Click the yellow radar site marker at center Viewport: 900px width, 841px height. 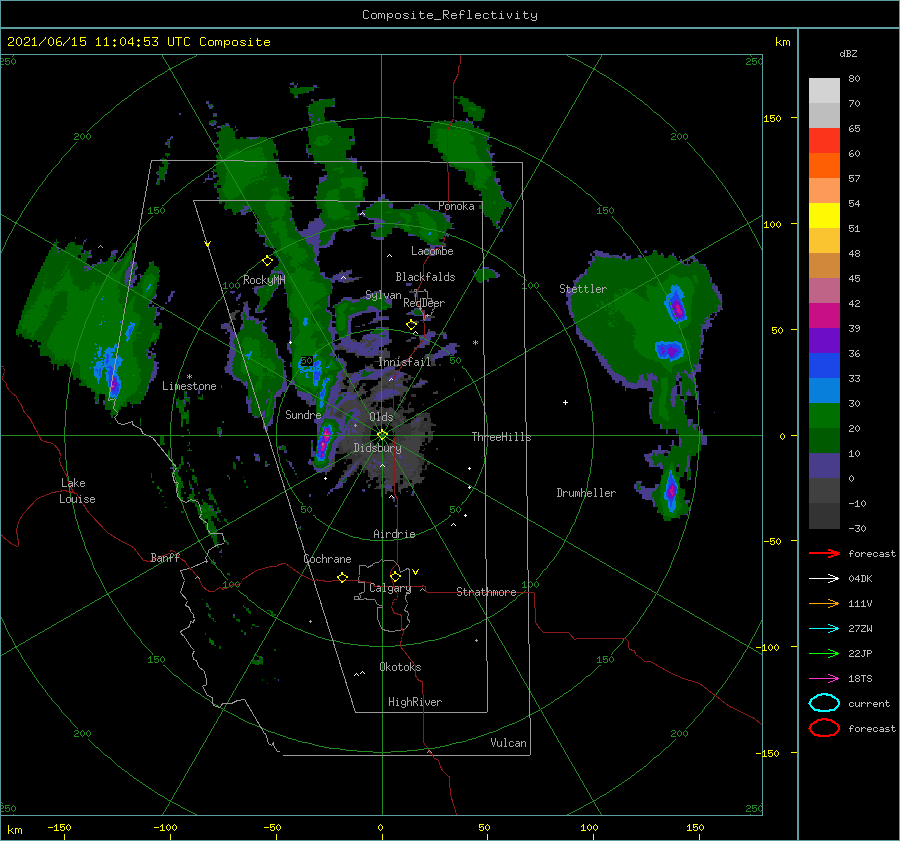[382, 435]
